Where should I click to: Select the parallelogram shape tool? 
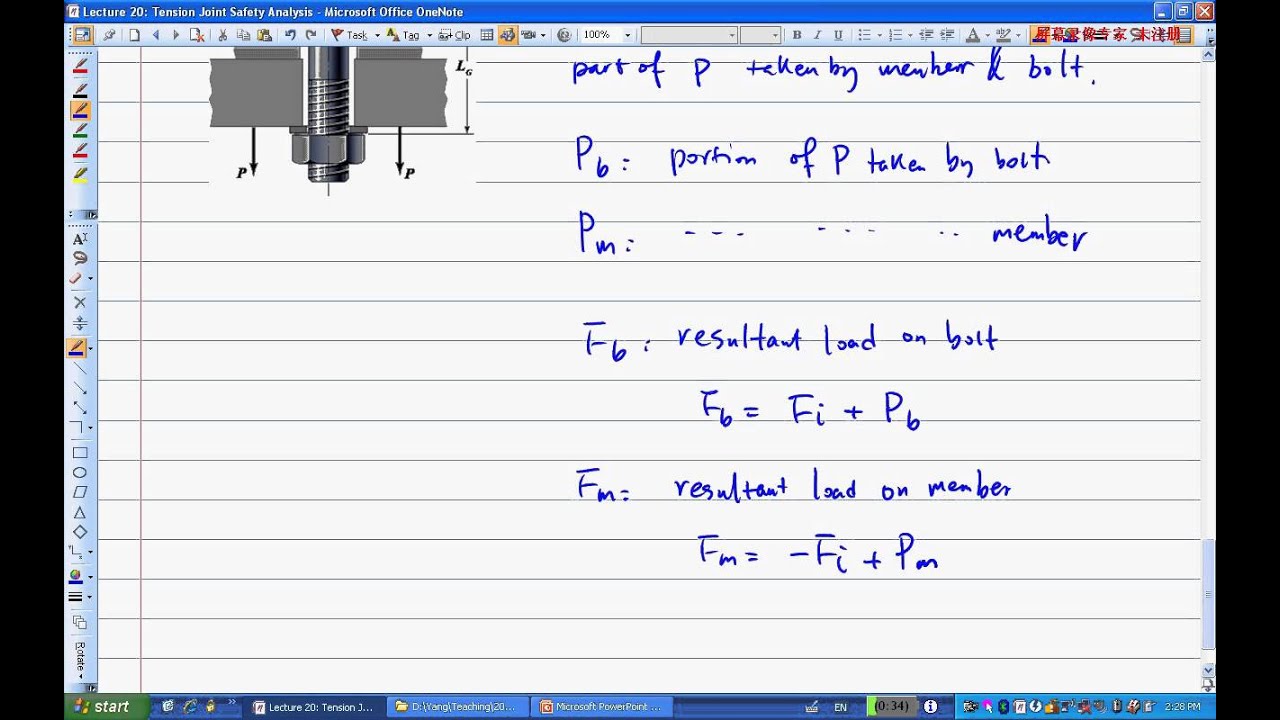point(80,492)
